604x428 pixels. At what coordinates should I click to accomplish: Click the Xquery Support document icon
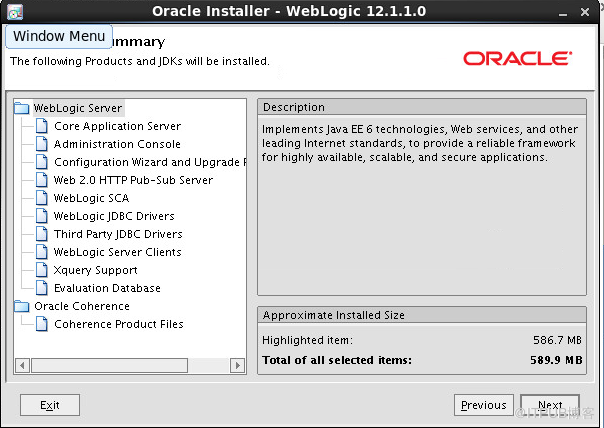tap(42, 270)
